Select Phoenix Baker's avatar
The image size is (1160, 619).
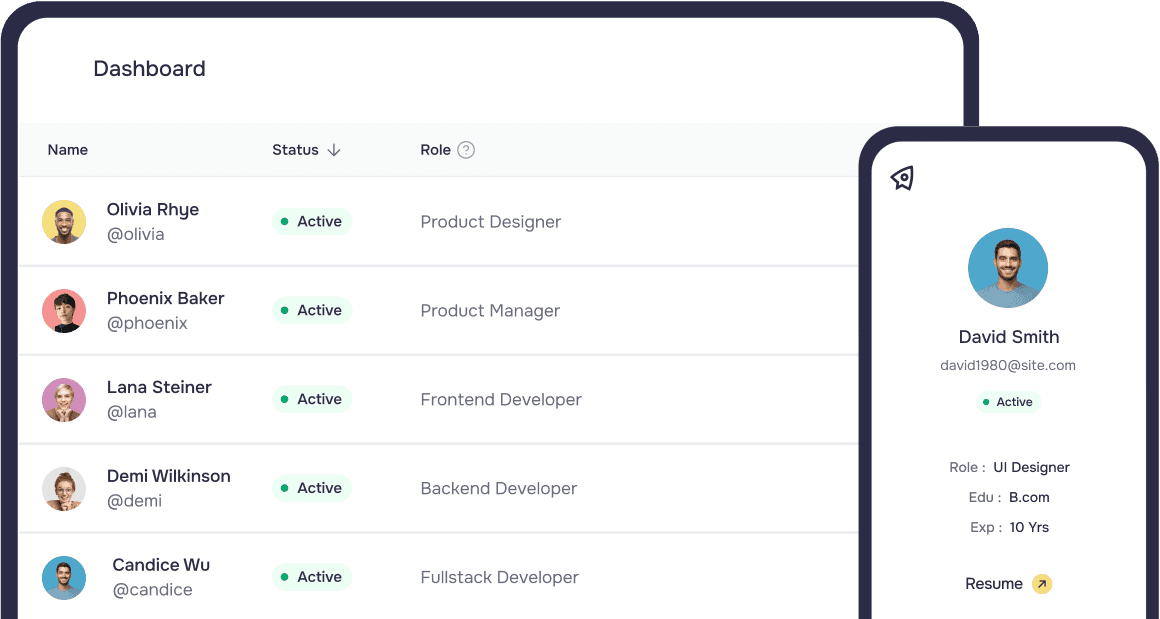[64, 311]
